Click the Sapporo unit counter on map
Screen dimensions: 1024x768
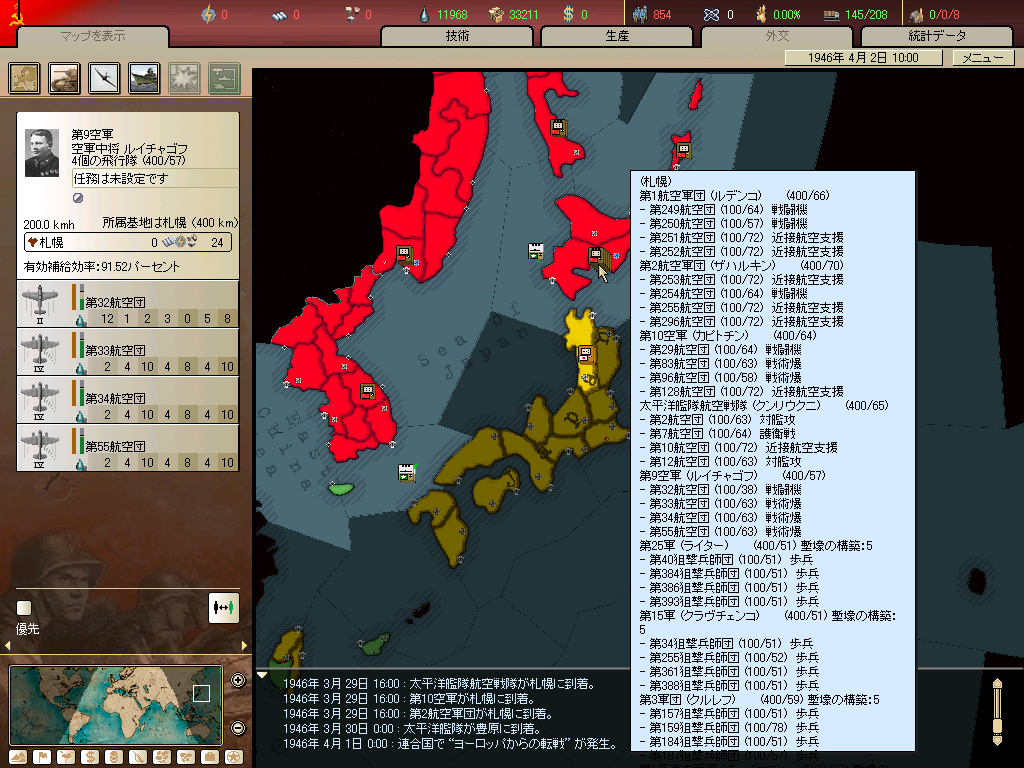pos(596,255)
